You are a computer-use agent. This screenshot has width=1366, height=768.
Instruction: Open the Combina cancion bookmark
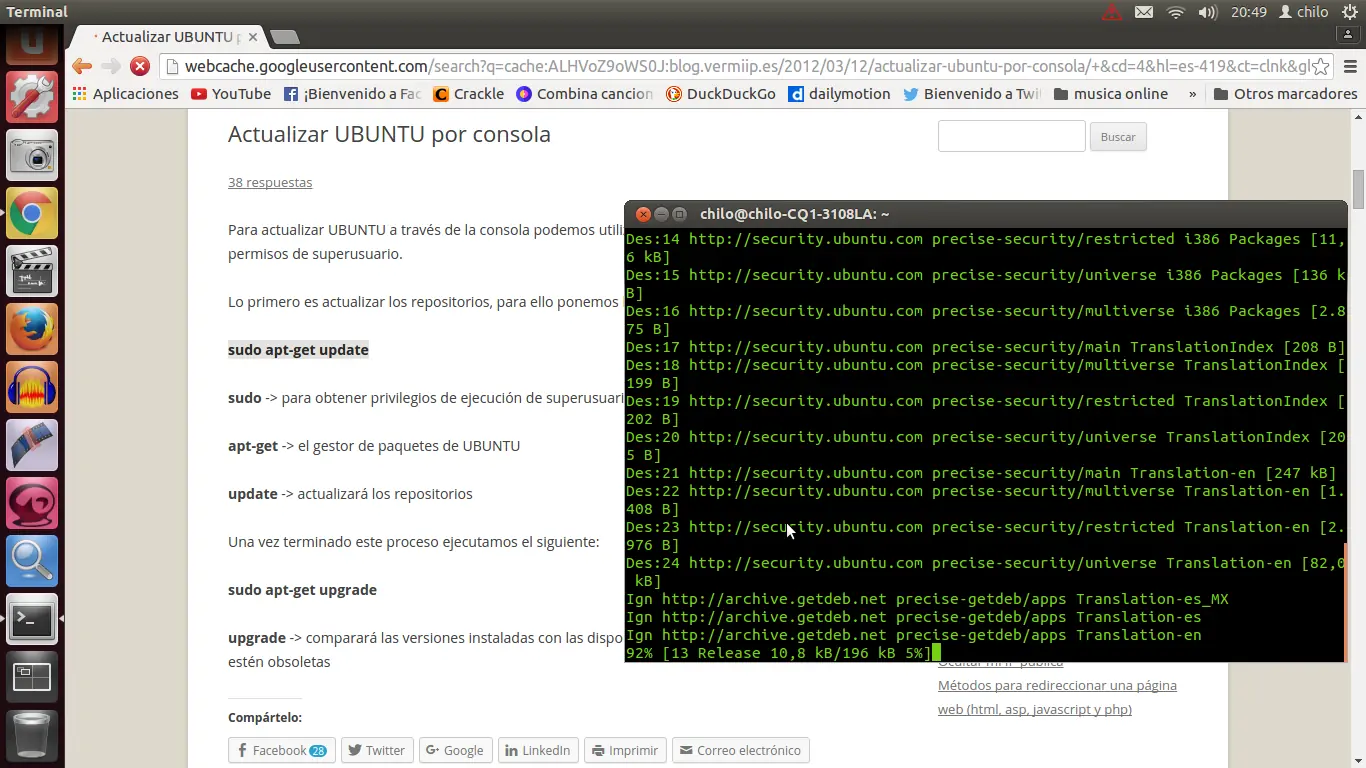pos(585,94)
